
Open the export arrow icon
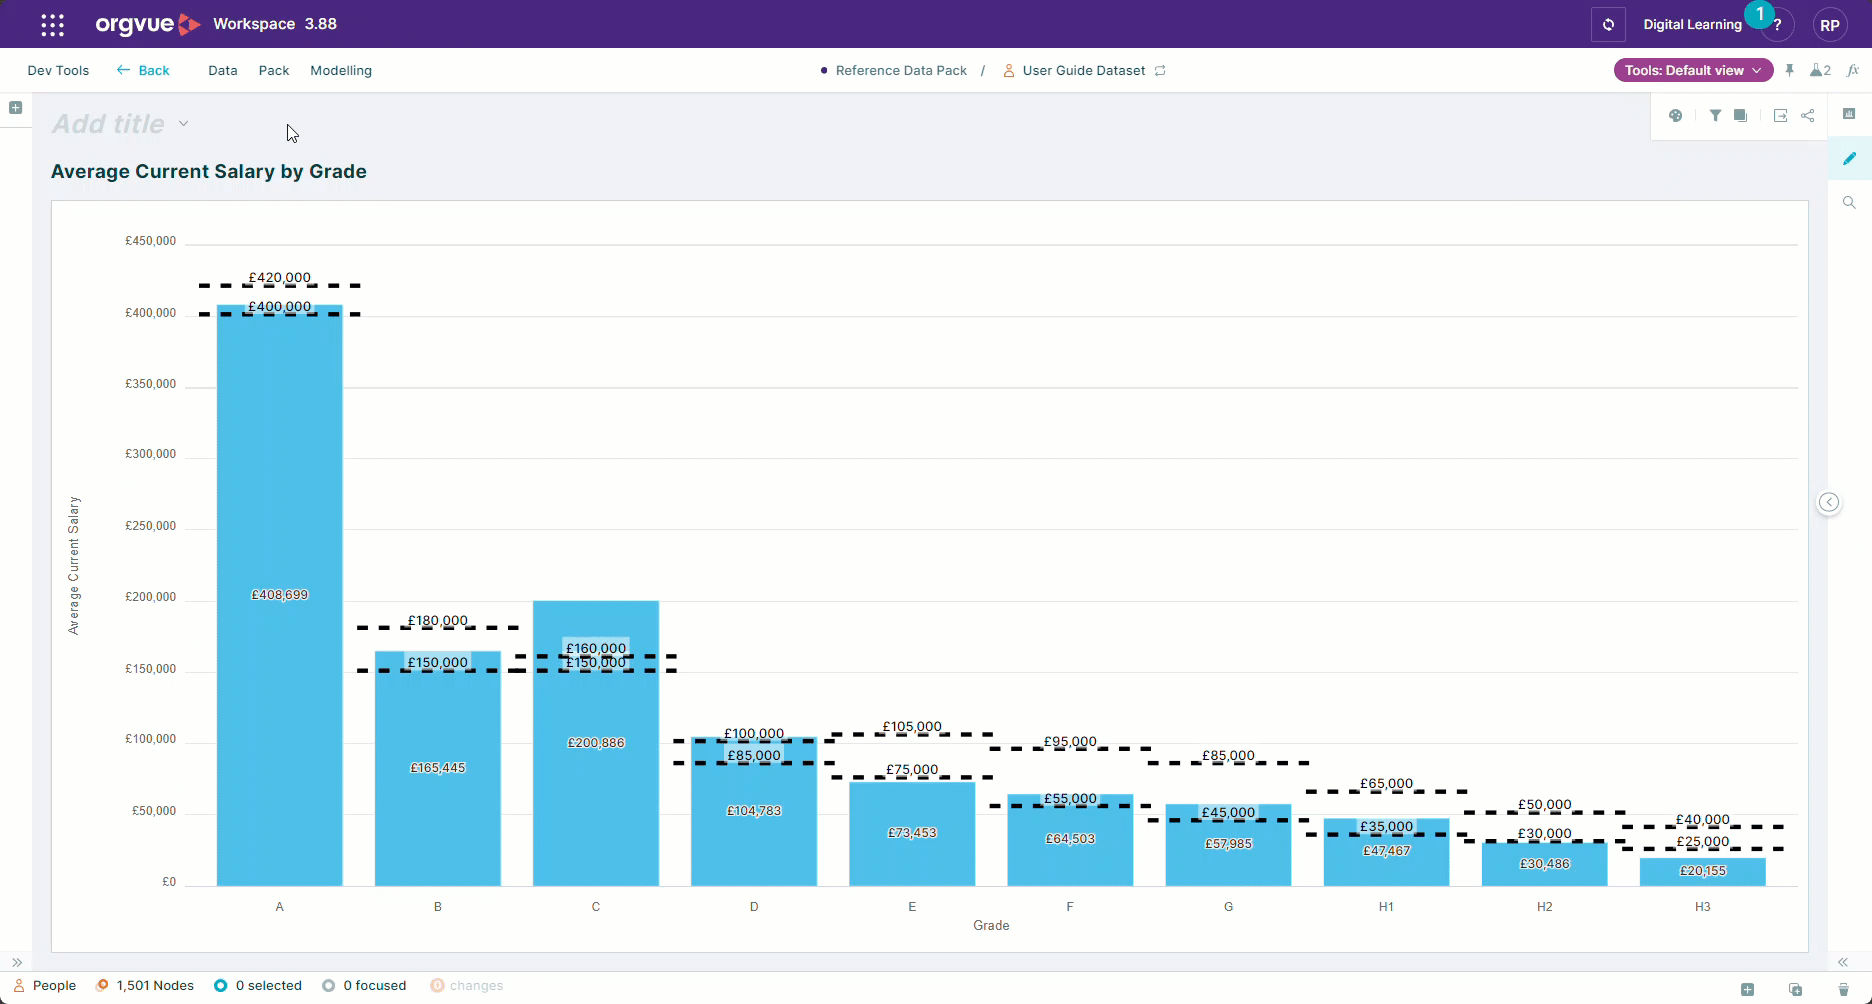(1780, 116)
